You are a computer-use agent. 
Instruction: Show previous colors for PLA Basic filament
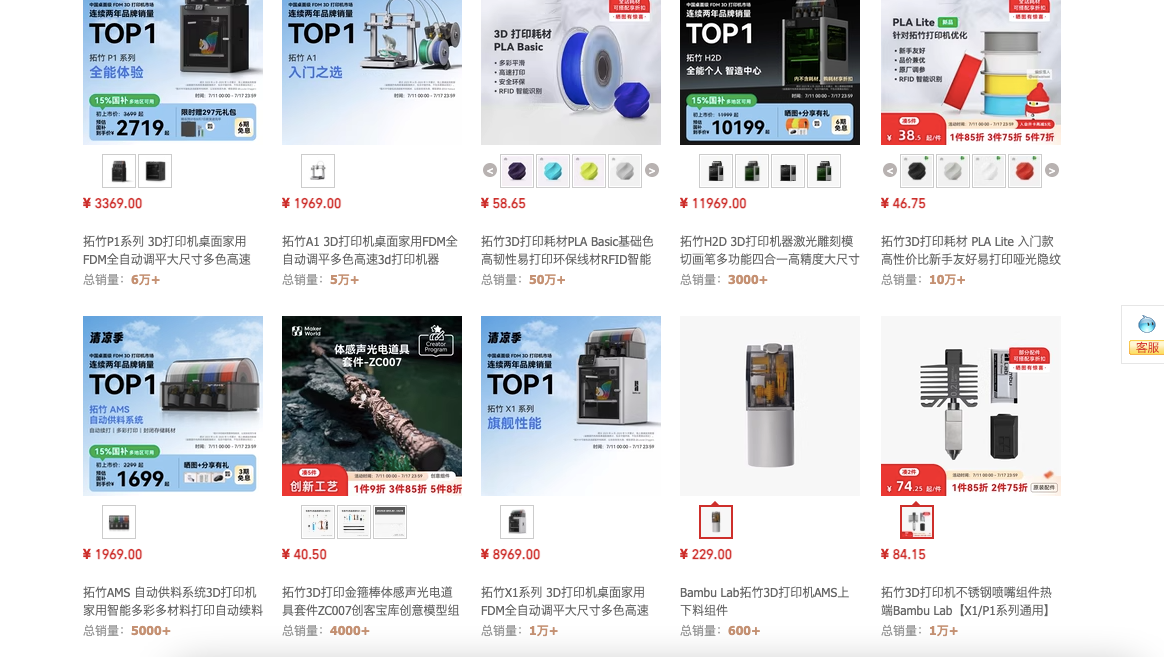tap(490, 171)
